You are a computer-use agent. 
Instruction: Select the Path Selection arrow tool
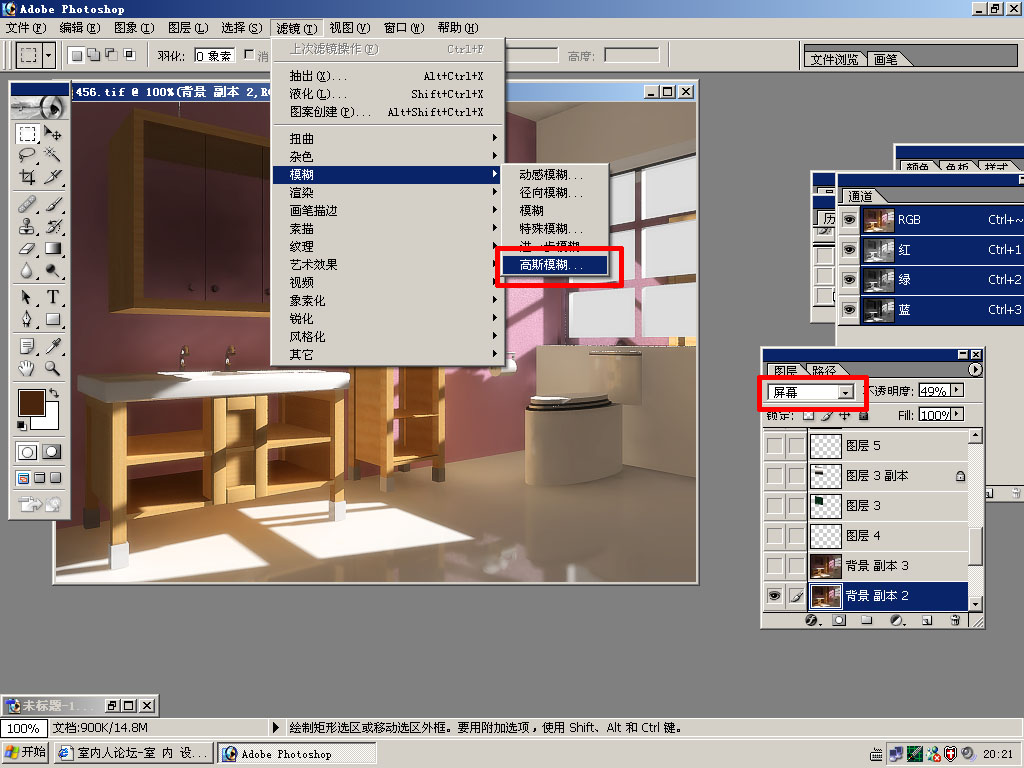pyautogui.click(x=27, y=298)
